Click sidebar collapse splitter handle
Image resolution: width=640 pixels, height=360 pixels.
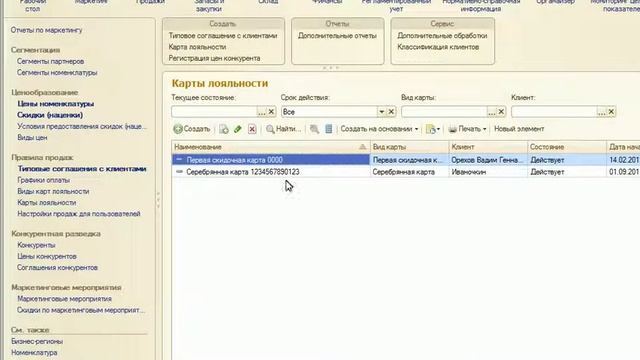pyautogui.click(x=158, y=200)
